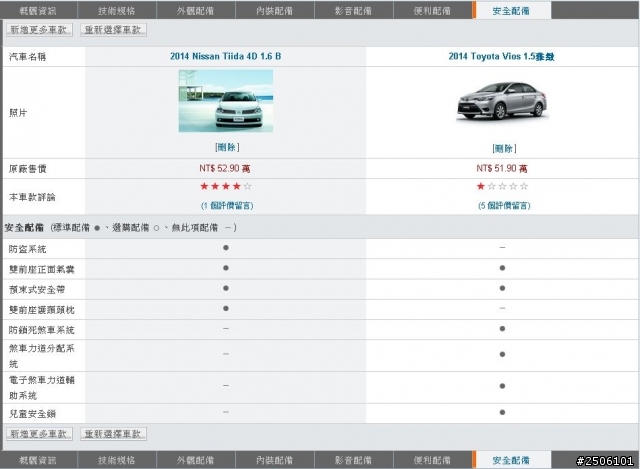Open the 2014 Nissan Tiida 4D 1.6 B link

click(226, 56)
